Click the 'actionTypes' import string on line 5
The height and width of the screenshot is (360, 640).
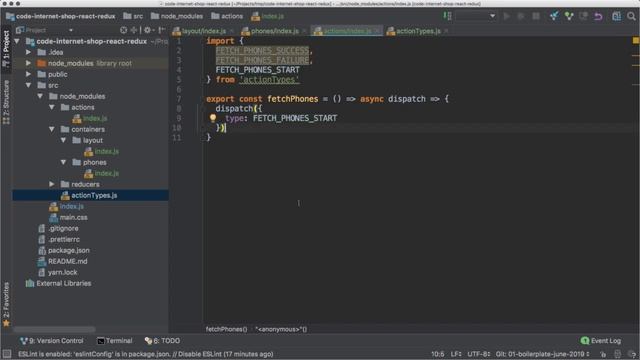click(x=269, y=80)
